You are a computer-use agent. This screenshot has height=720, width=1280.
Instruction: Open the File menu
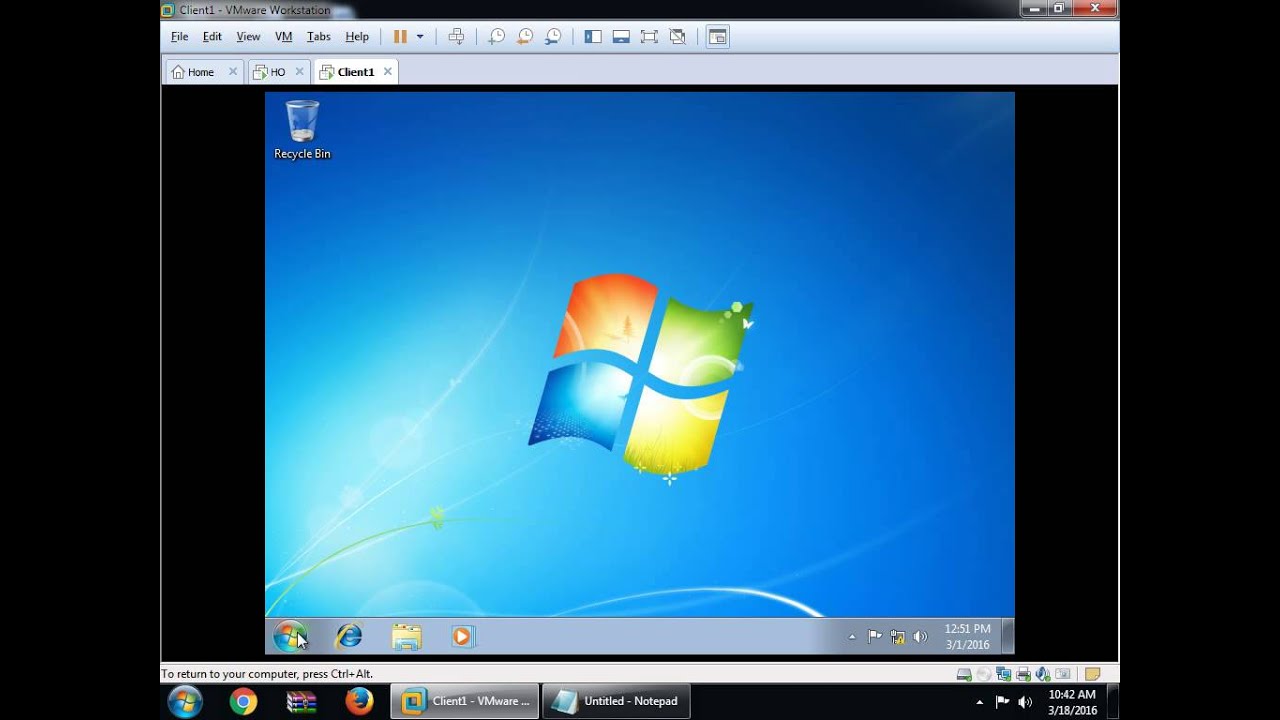[x=179, y=36]
